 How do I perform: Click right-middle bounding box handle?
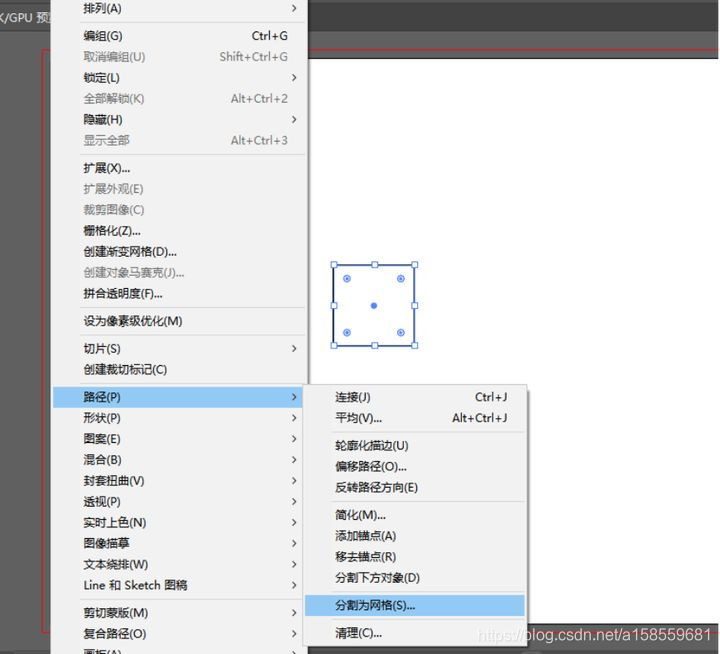coord(415,305)
